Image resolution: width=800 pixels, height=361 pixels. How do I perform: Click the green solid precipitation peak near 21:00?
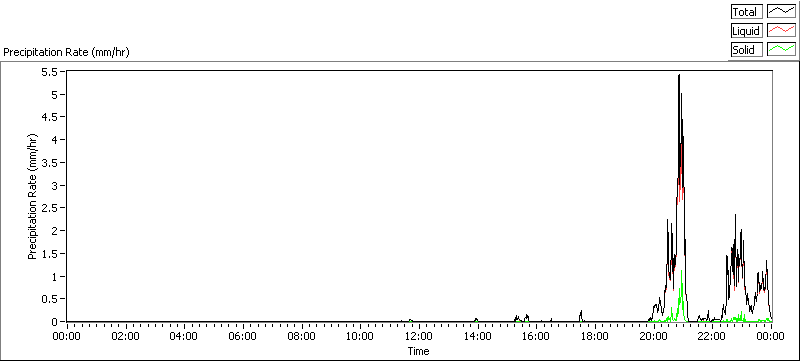point(682,272)
